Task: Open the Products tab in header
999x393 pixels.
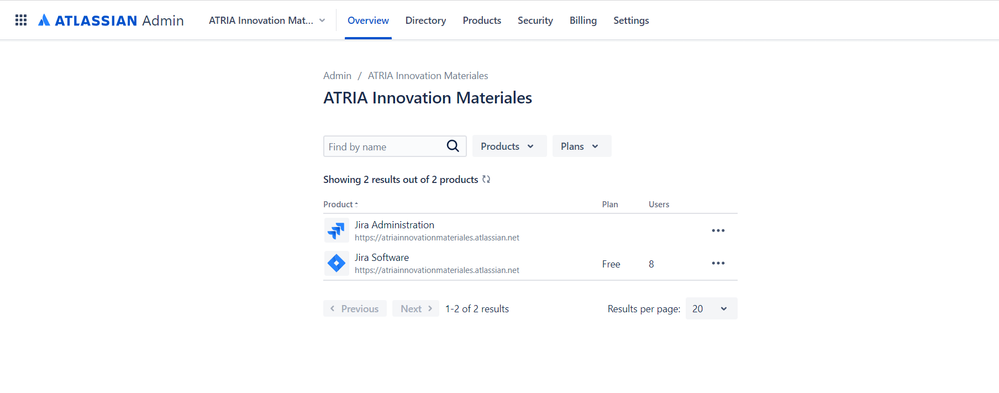Action: point(482,20)
